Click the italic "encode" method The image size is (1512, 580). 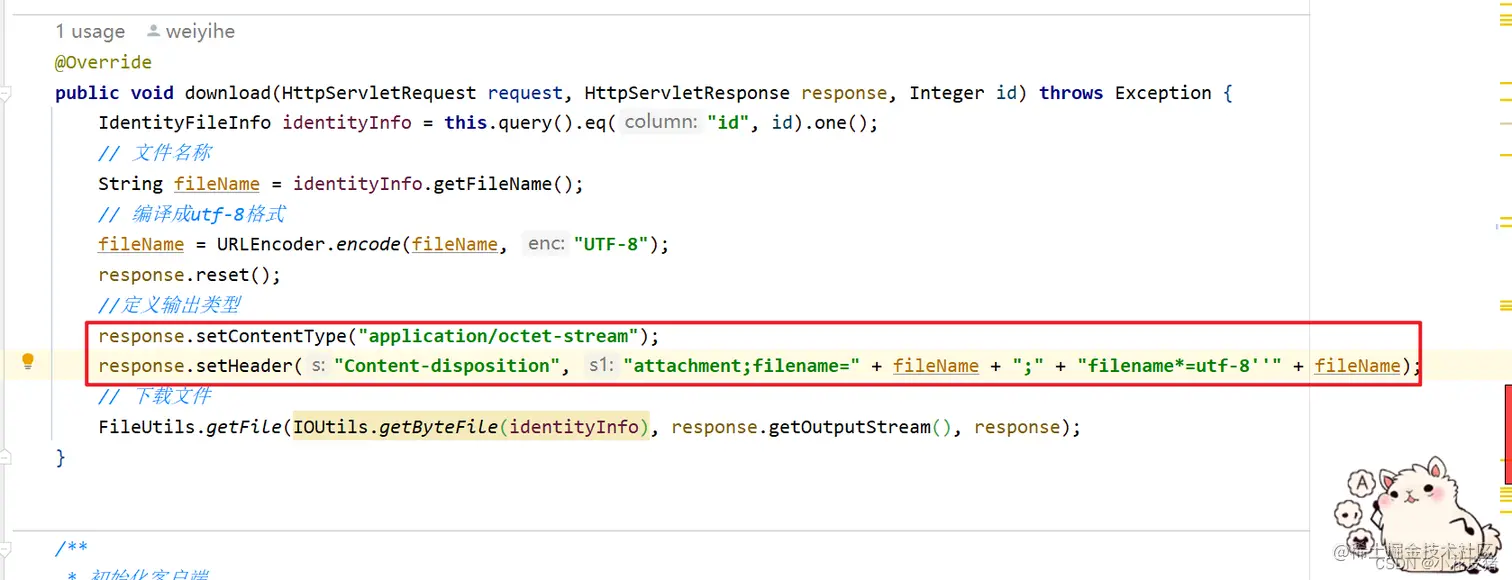pyautogui.click(x=368, y=244)
